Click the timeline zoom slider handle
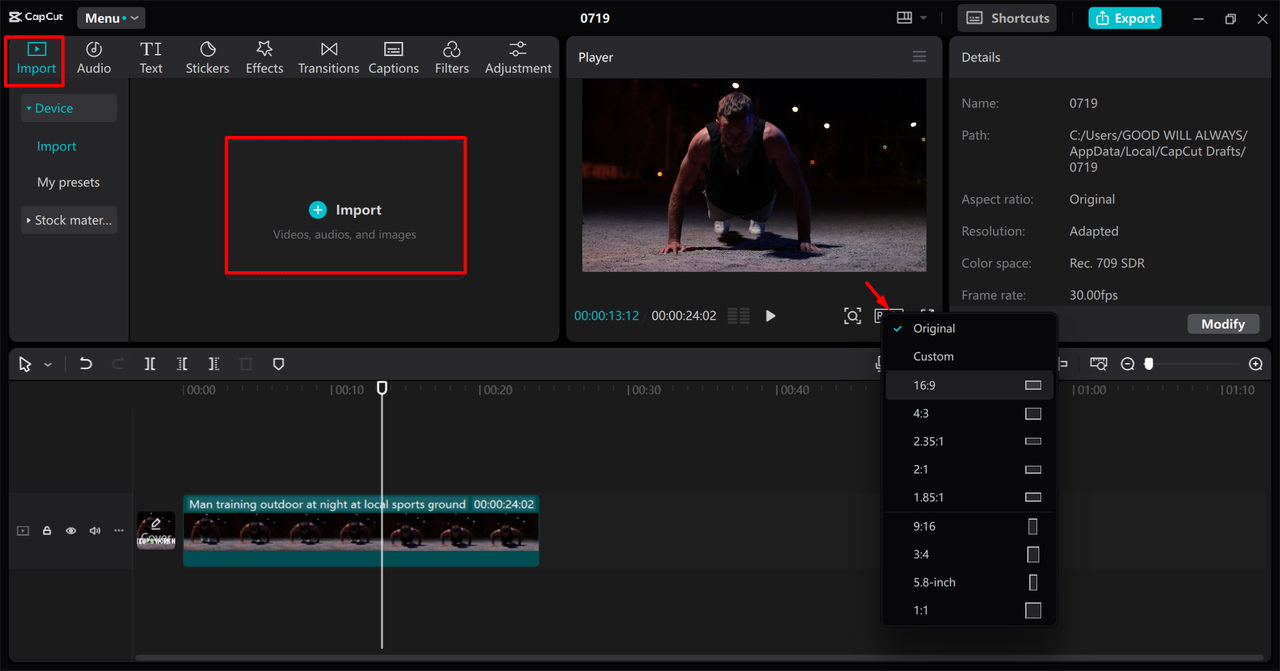This screenshot has height=671, width=1280. pyautogui.click(x=1149, y=364)
